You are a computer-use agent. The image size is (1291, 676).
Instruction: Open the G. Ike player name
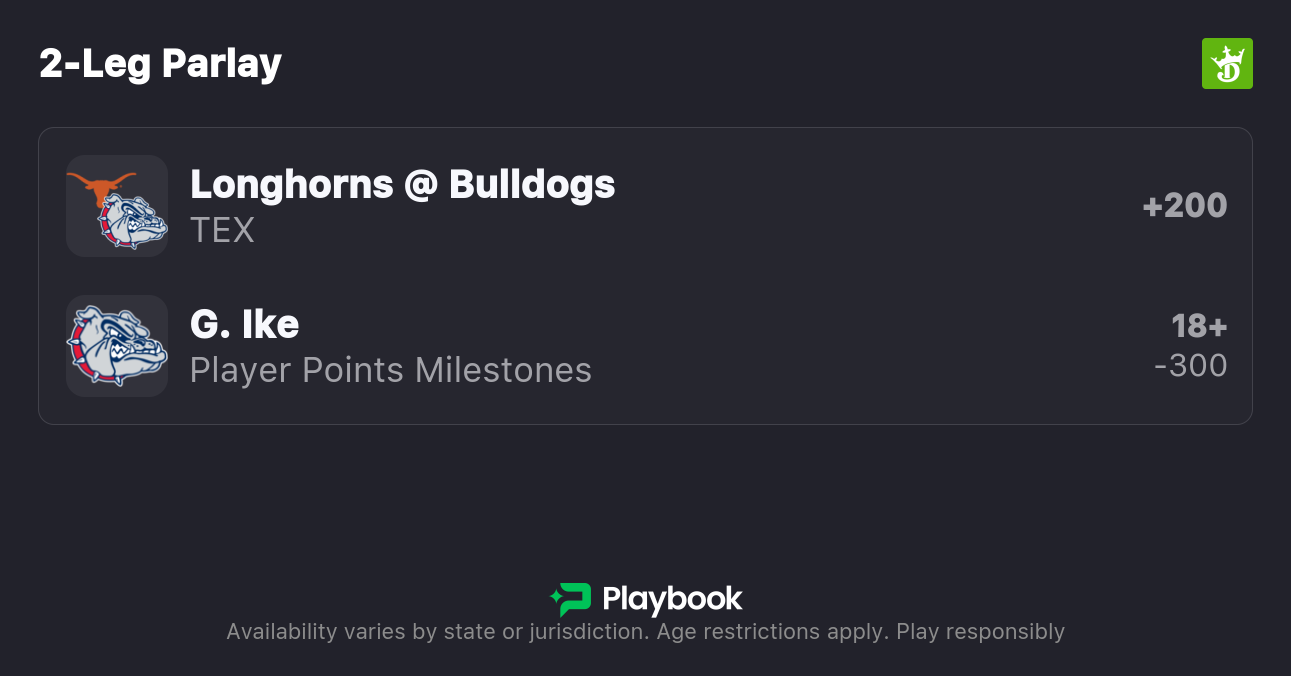tap(244, 324)
